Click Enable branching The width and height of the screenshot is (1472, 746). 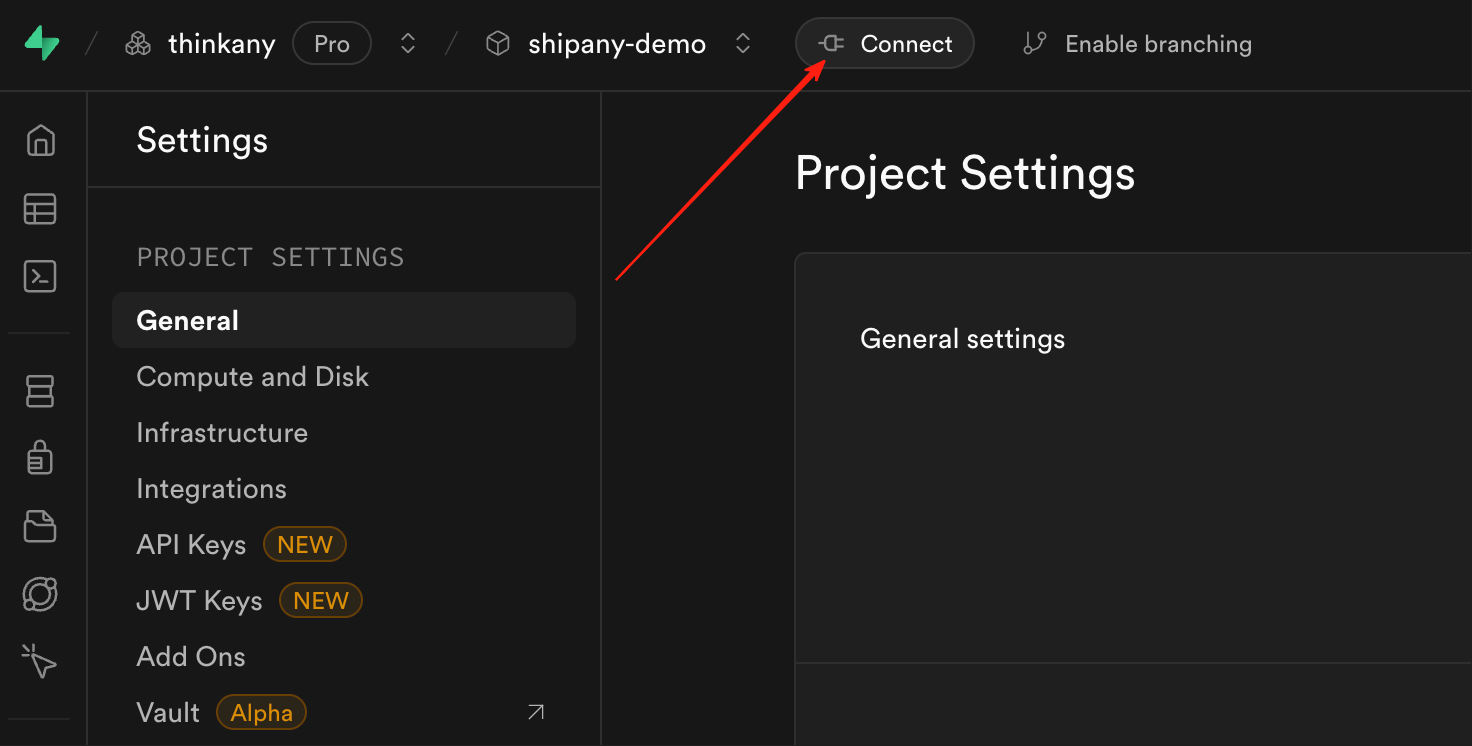tap(1137, 44)
